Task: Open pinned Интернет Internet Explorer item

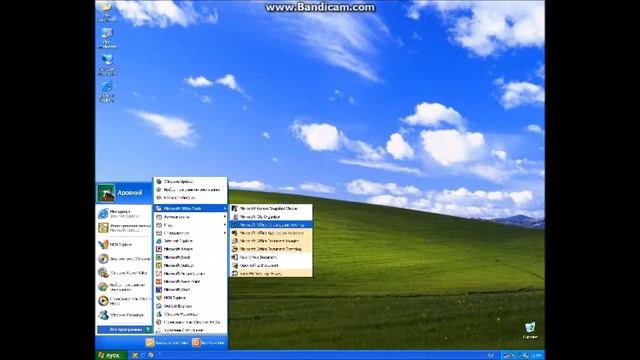Action: click(x=124, y=213)
